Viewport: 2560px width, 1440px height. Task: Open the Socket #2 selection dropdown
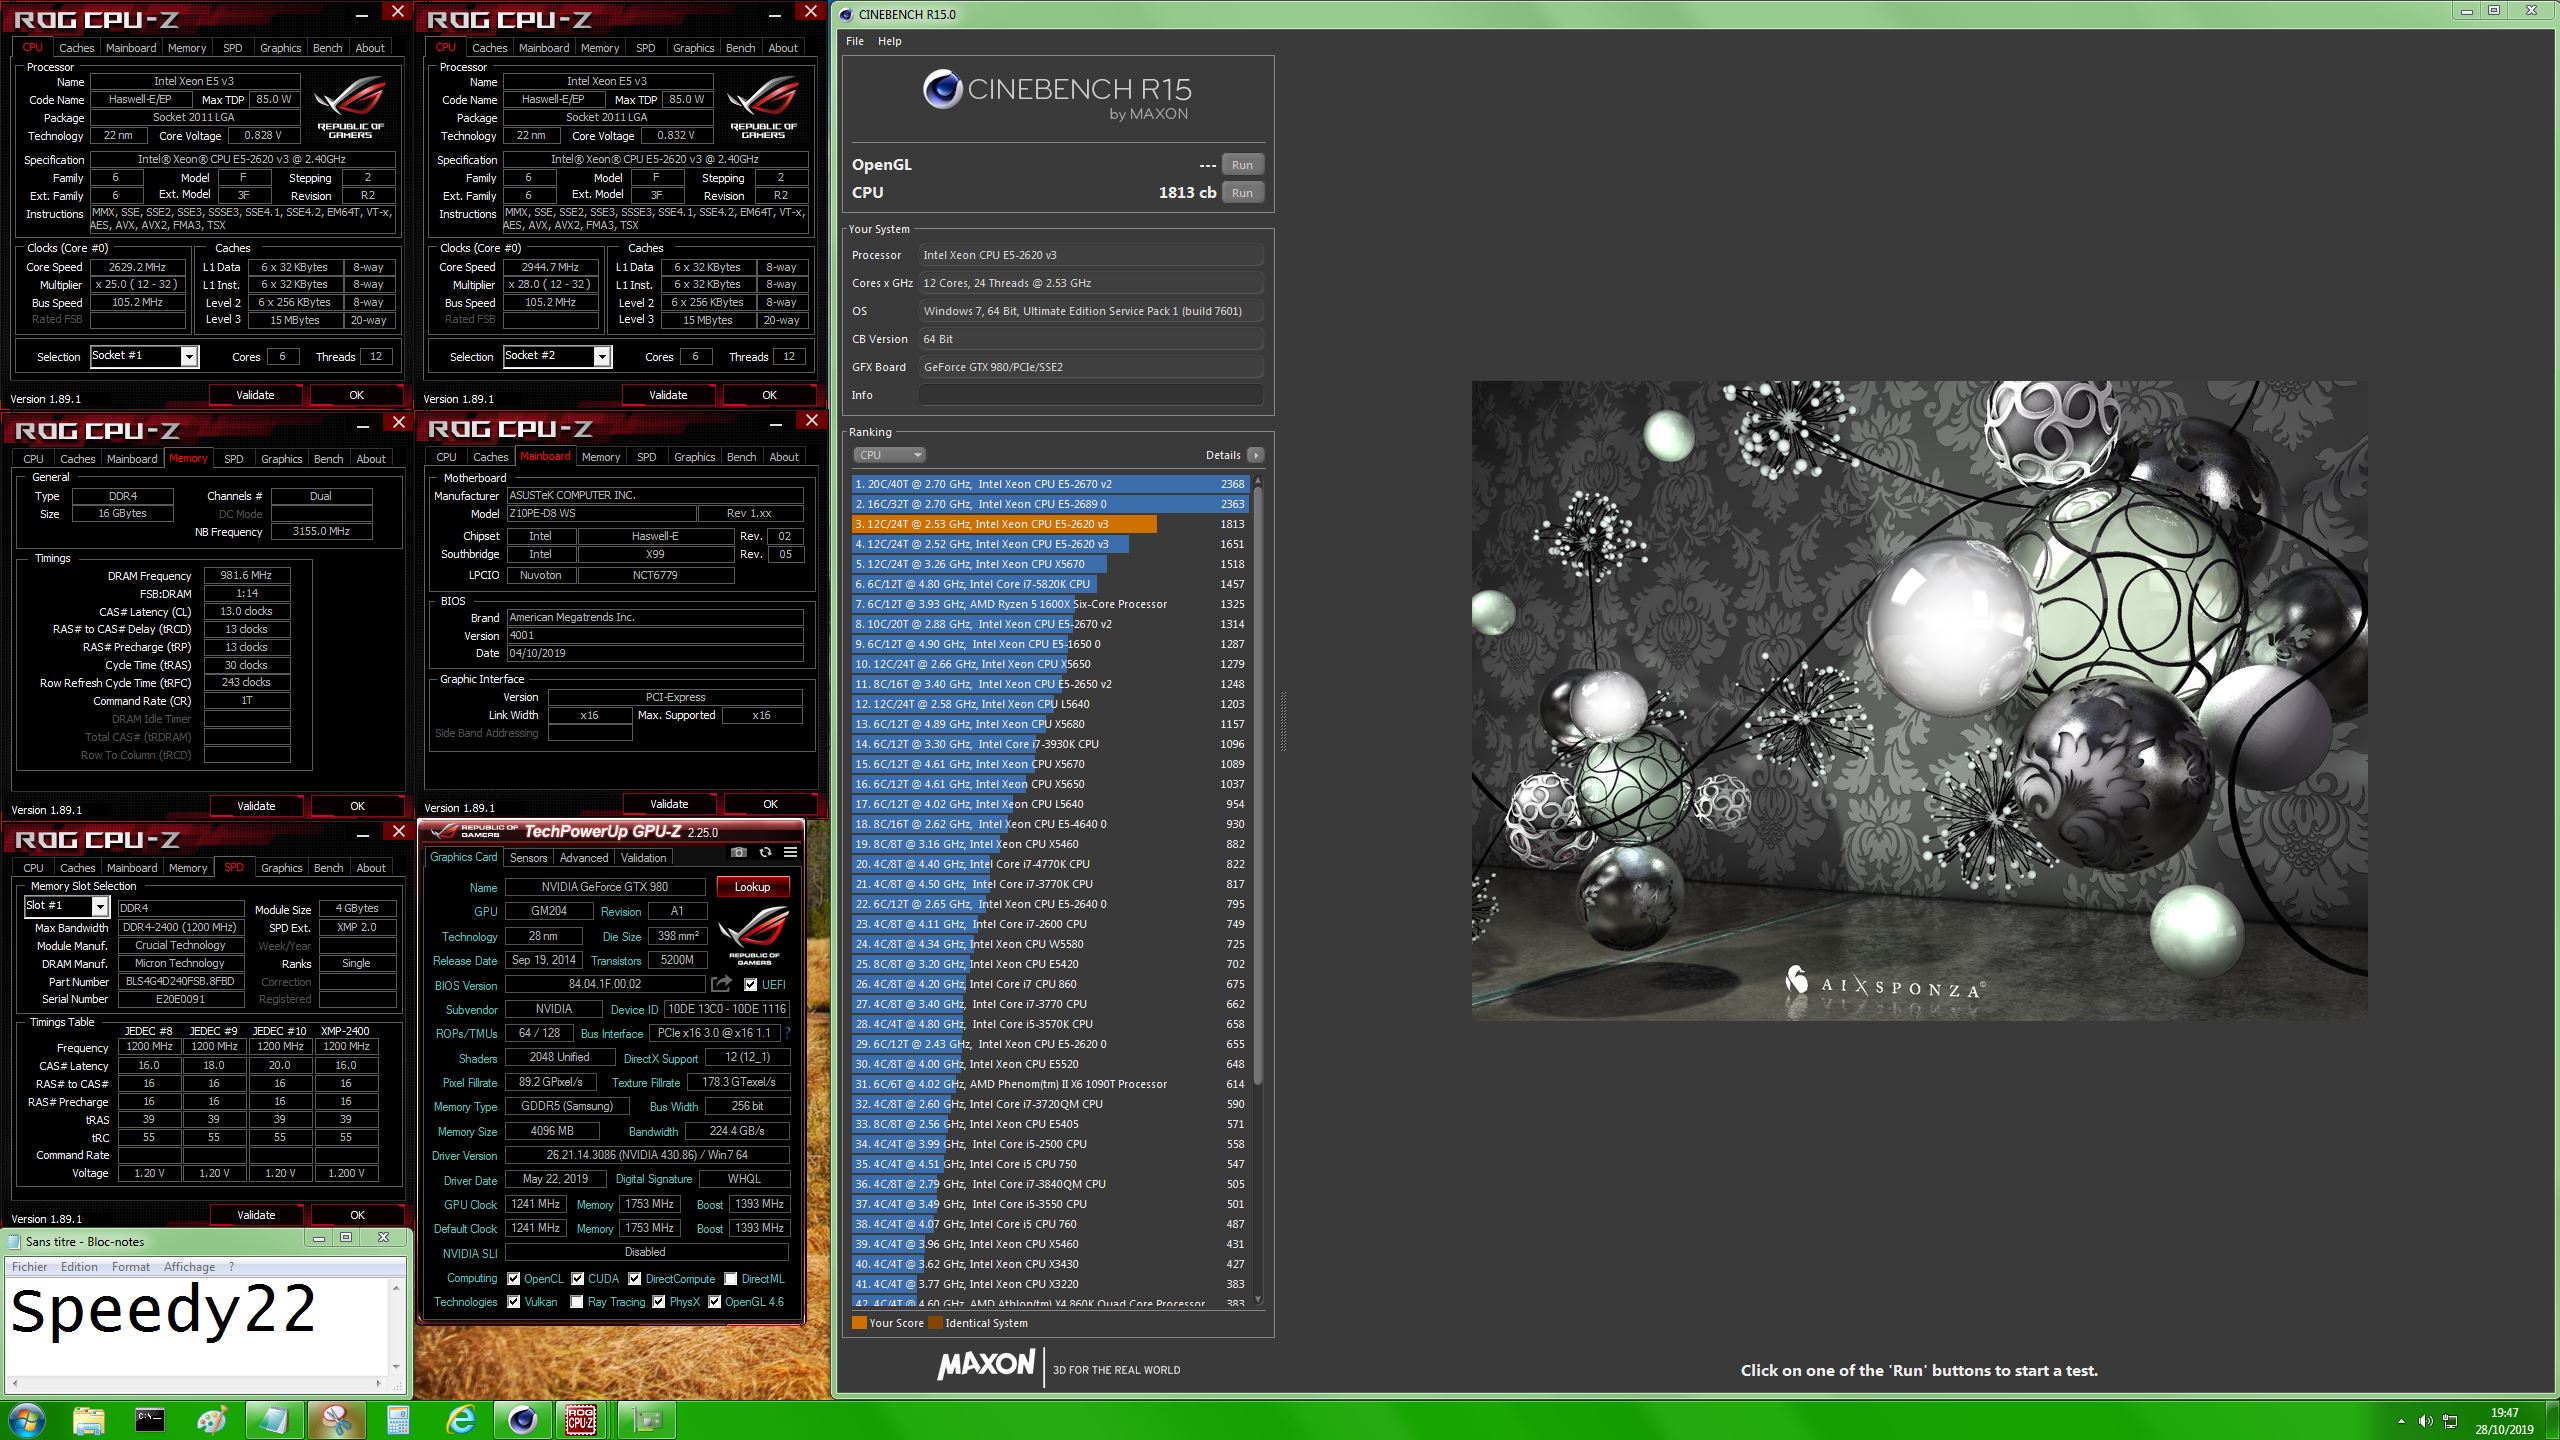pyautogui.click(x=558, y=356)
